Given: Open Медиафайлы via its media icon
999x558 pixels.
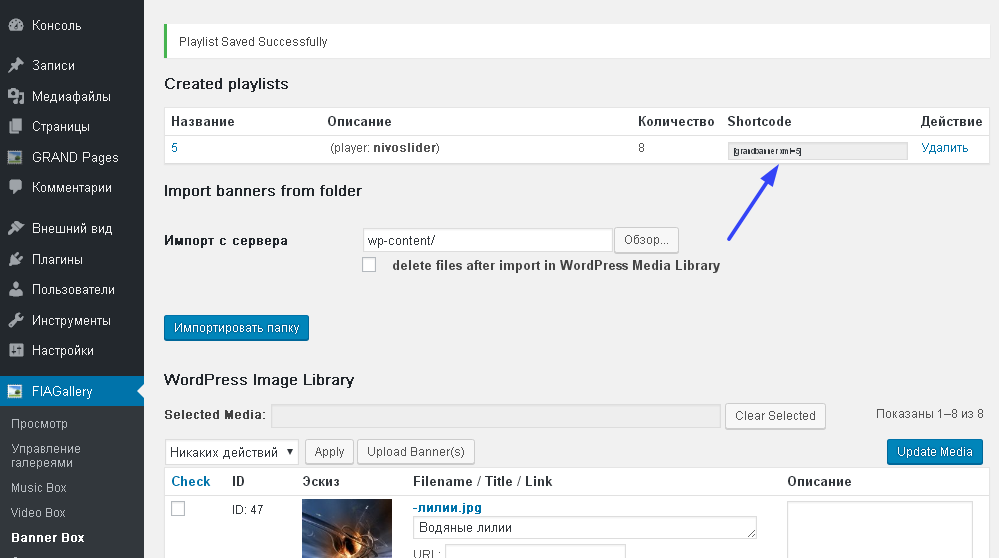Looking at the screenshot, I should (x=16, y=97).
